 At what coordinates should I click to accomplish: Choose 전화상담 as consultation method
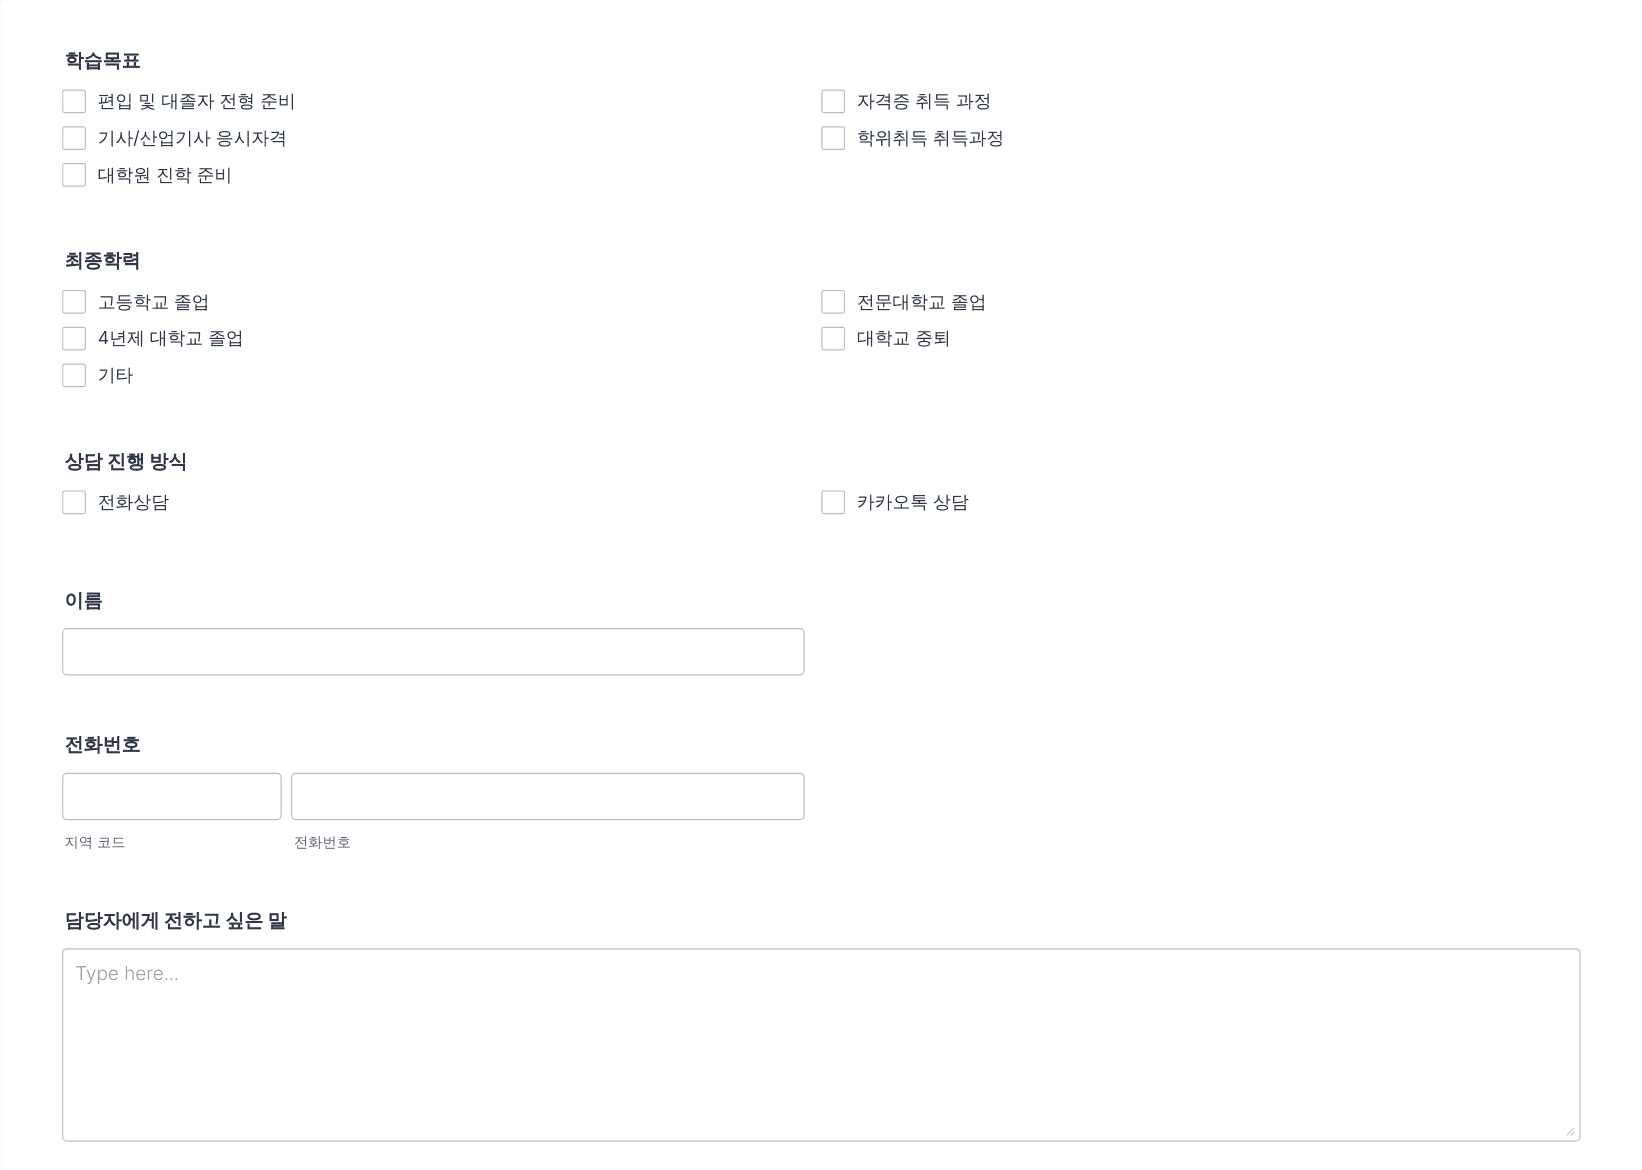(74, 502)
